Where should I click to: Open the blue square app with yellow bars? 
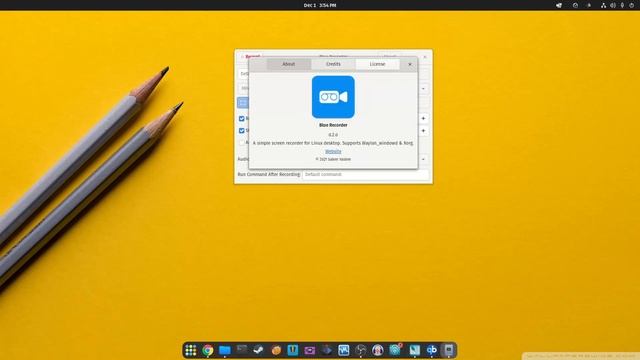(x=293, y=350)
